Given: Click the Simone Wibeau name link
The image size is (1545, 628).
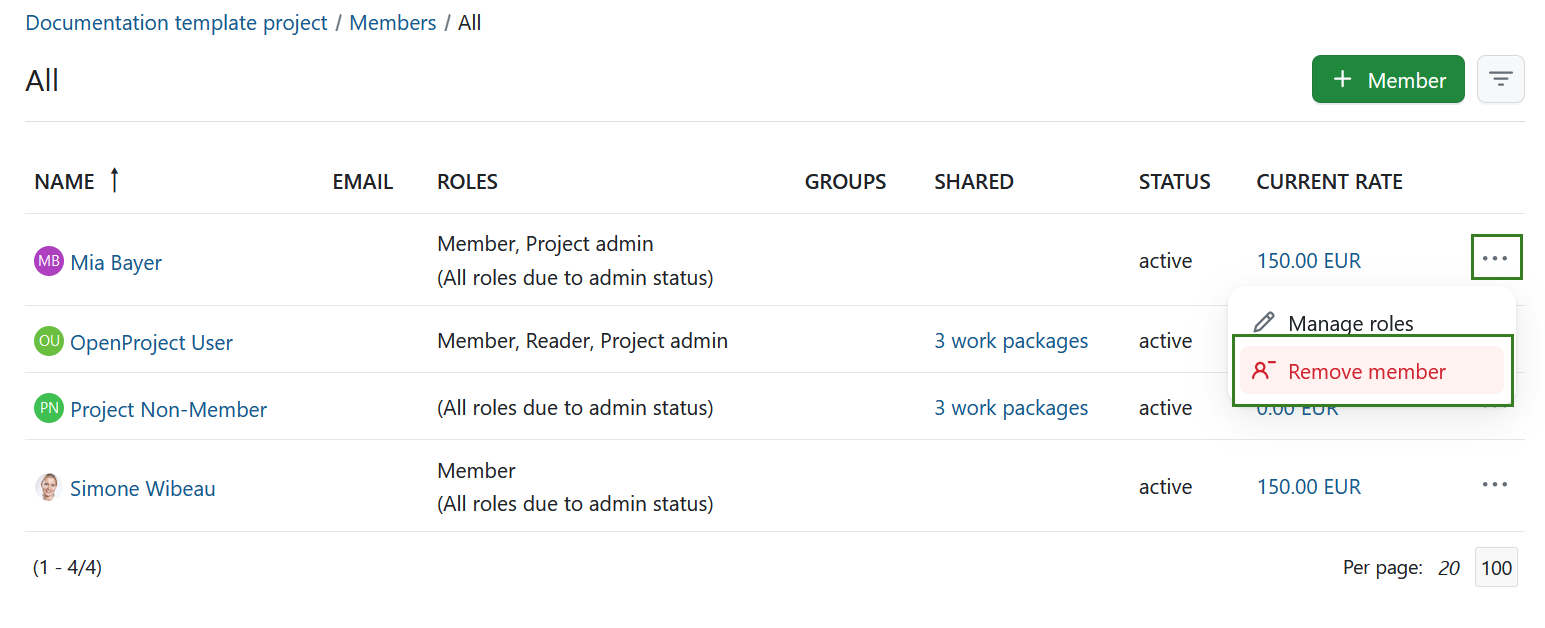Looking at the screenshot, I should click(142, 488).
